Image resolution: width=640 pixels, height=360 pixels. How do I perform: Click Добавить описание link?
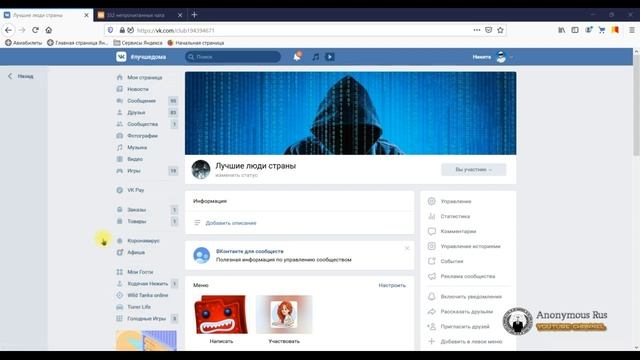pyautogui.click(x=231, y=223)
